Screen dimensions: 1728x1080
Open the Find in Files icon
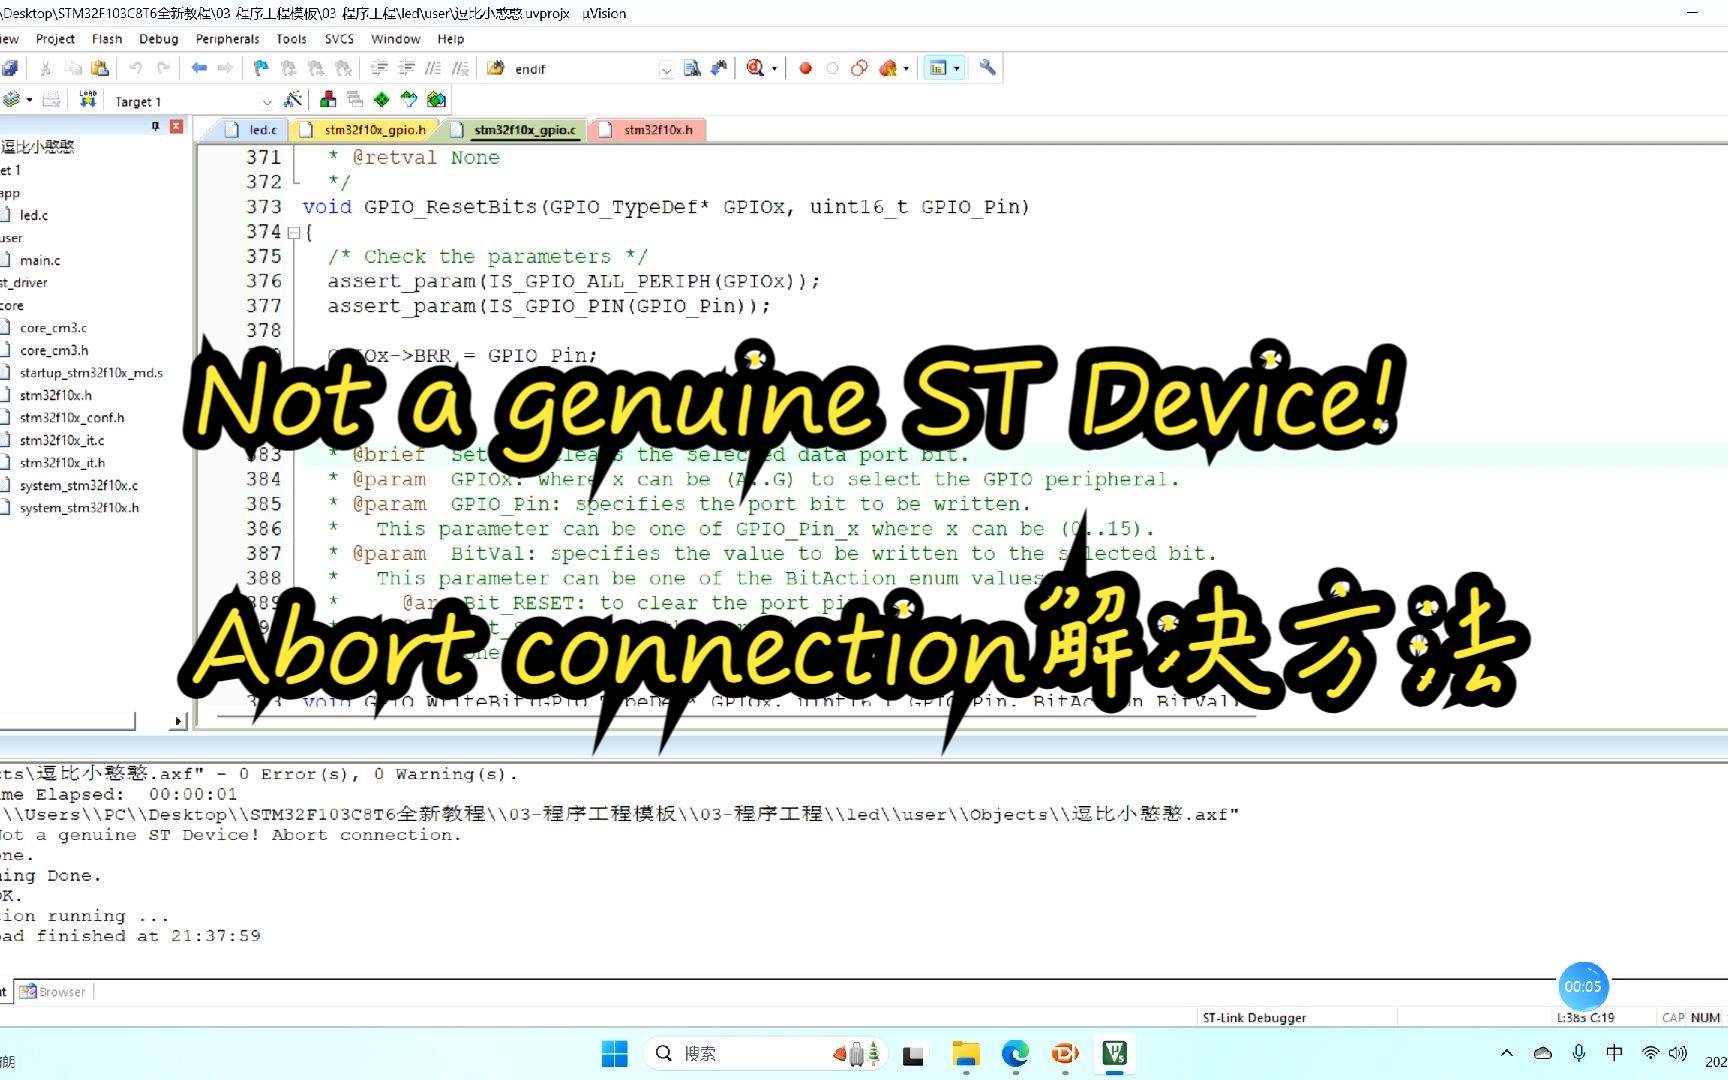coord(495,68)
